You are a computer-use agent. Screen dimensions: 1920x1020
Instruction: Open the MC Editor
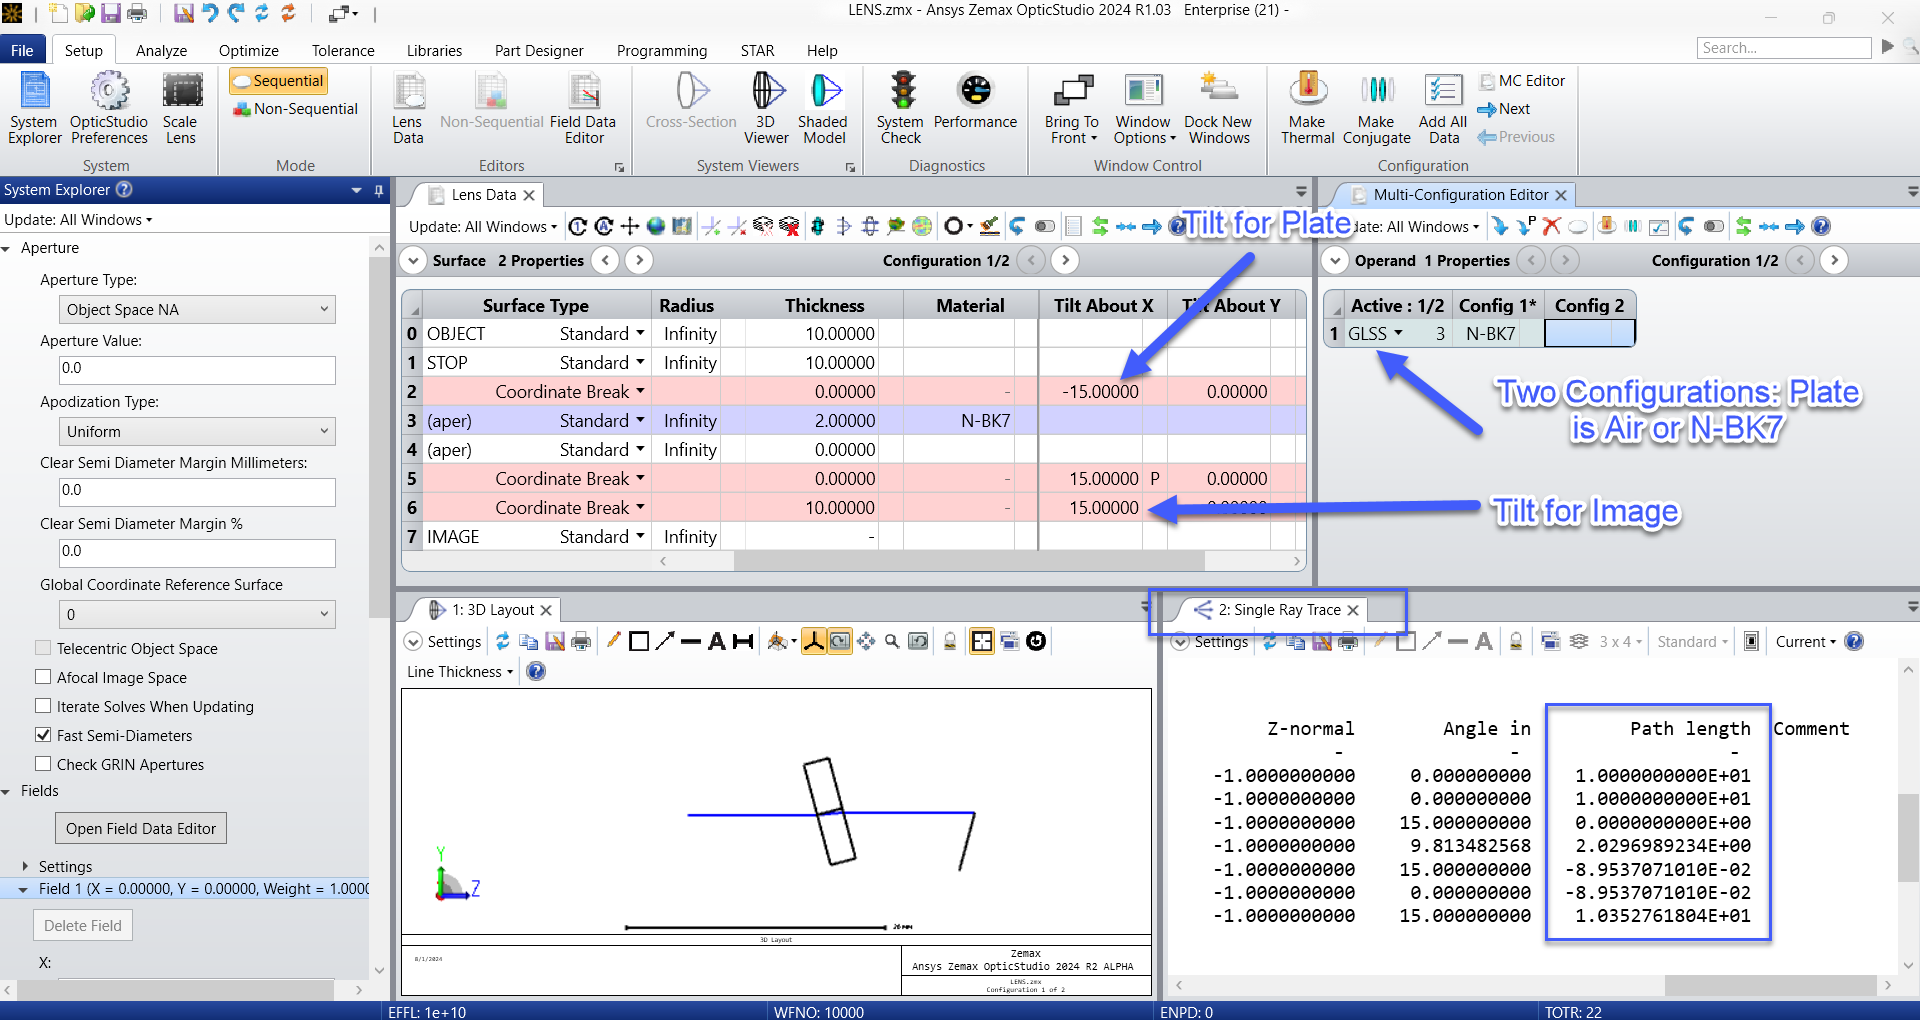click(x=1522, y=81)
